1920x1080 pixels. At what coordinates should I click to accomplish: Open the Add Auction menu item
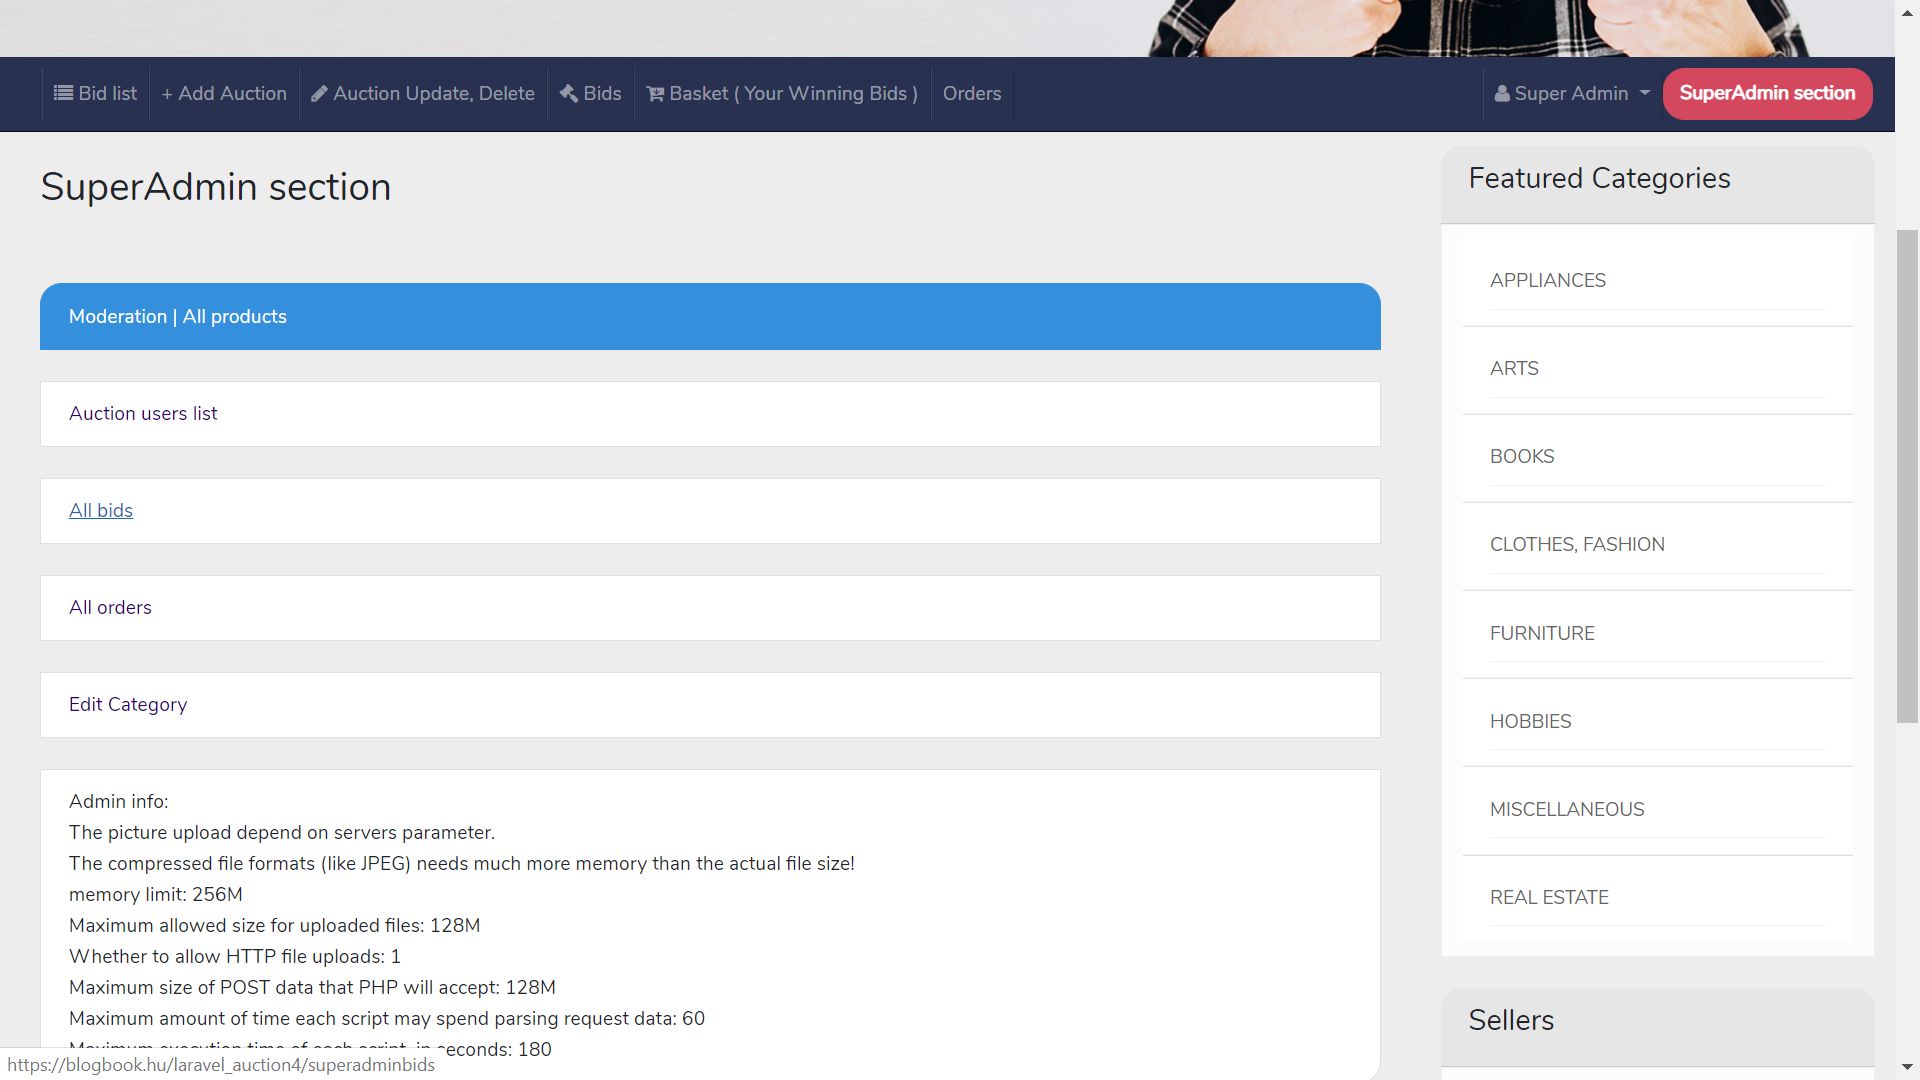pos(224,93)
